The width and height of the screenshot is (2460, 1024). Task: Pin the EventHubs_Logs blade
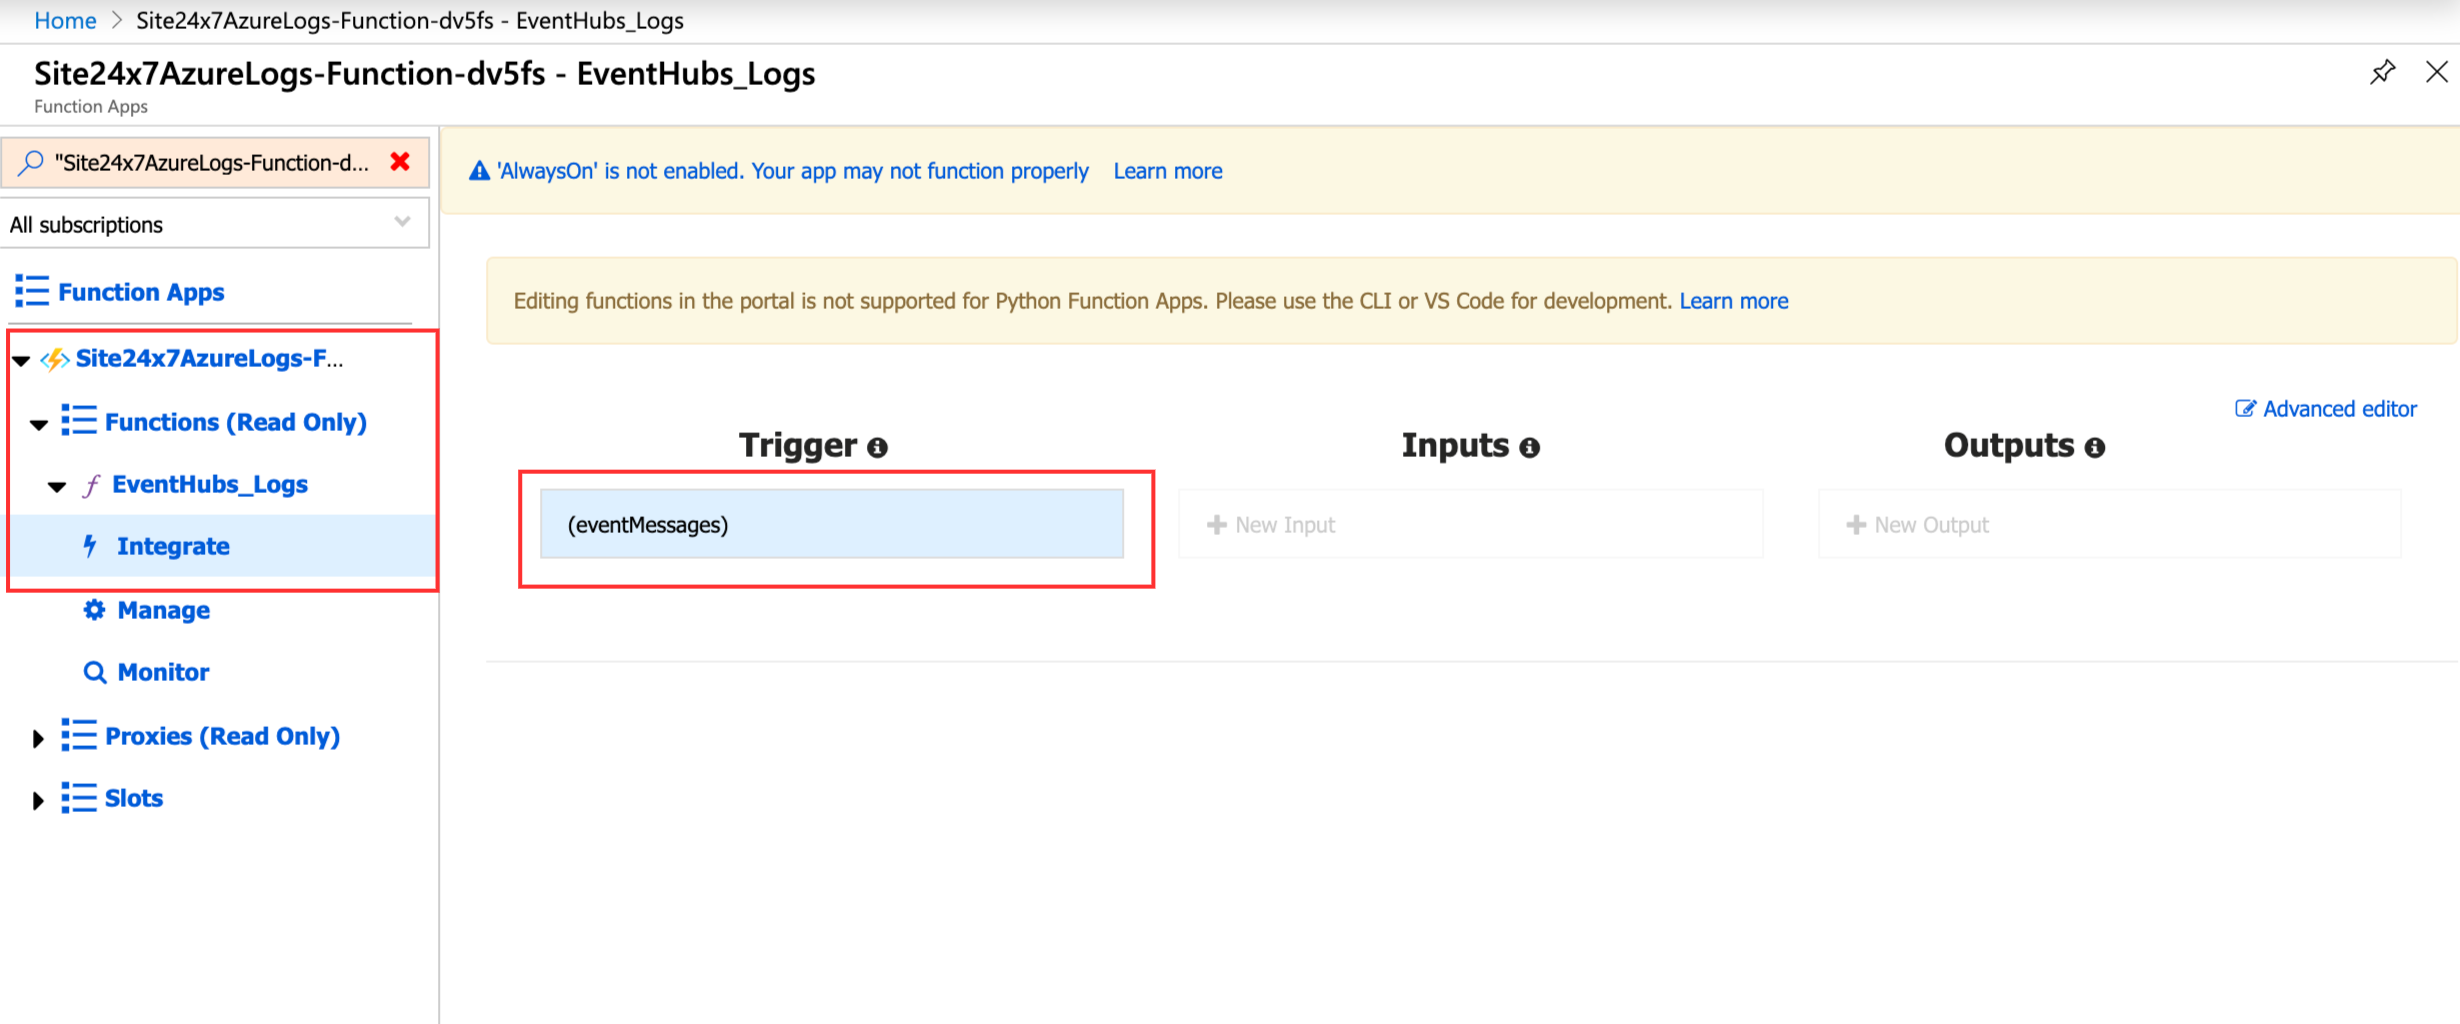(2383, 71)
